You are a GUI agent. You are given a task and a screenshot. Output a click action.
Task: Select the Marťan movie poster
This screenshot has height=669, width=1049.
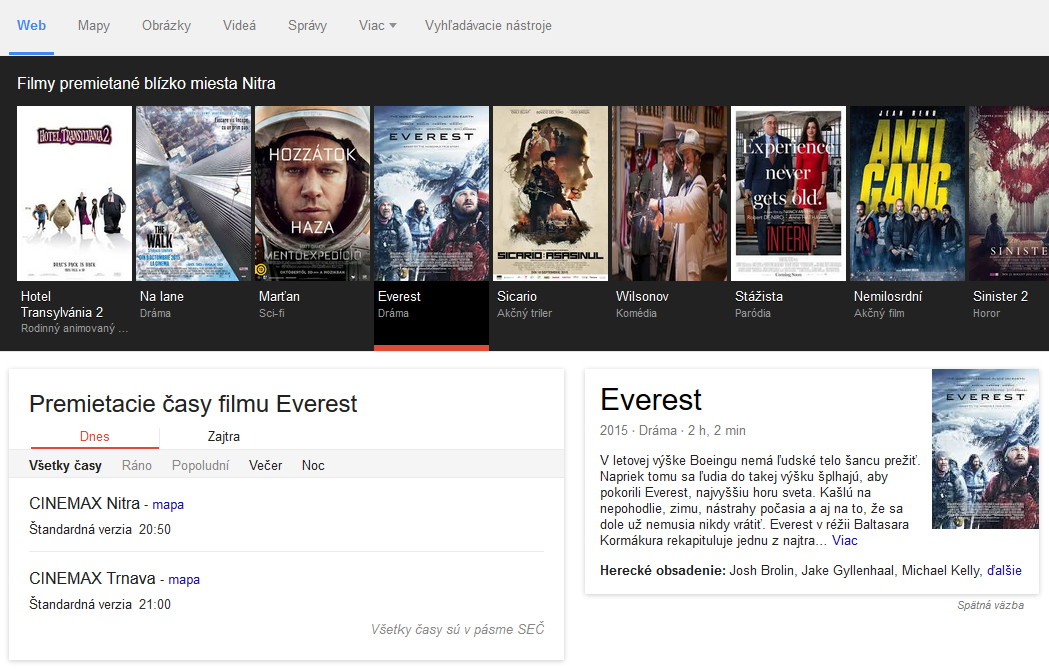tap(312, 193)
